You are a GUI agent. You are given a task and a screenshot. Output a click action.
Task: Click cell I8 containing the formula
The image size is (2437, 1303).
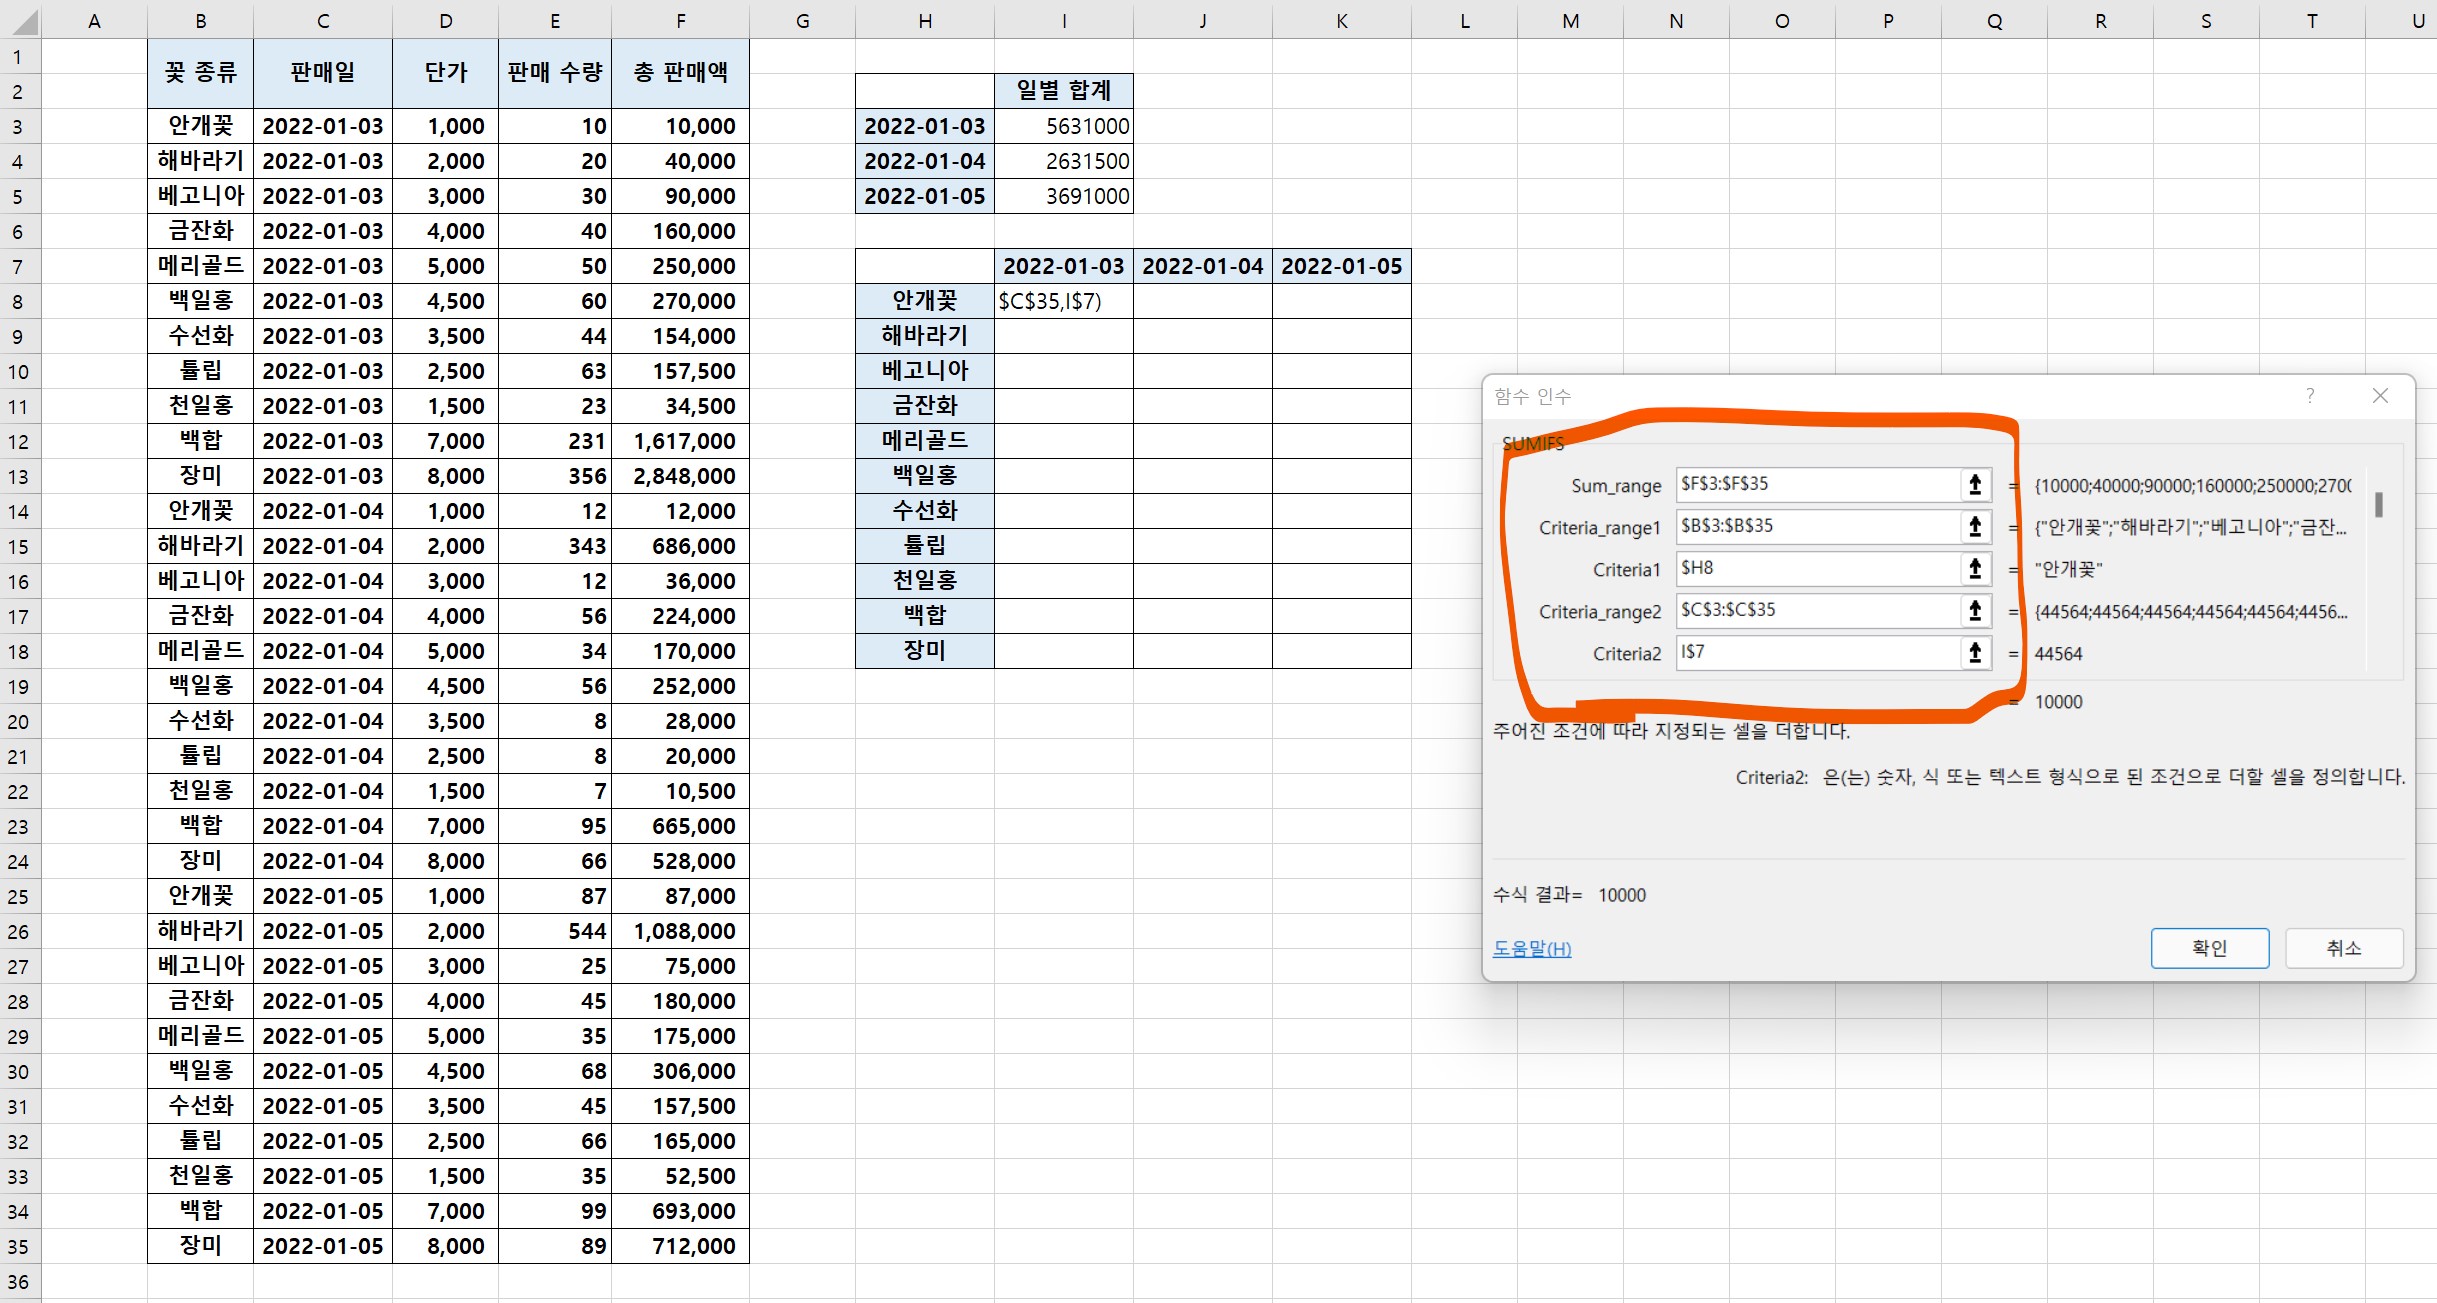tap(1063, 301)
